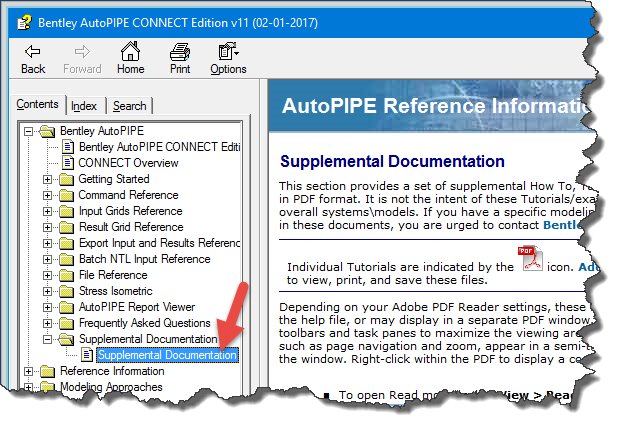622x427 pixels.
Task: Select the Supplemental Documentation folder label
Action: point(148,339)
